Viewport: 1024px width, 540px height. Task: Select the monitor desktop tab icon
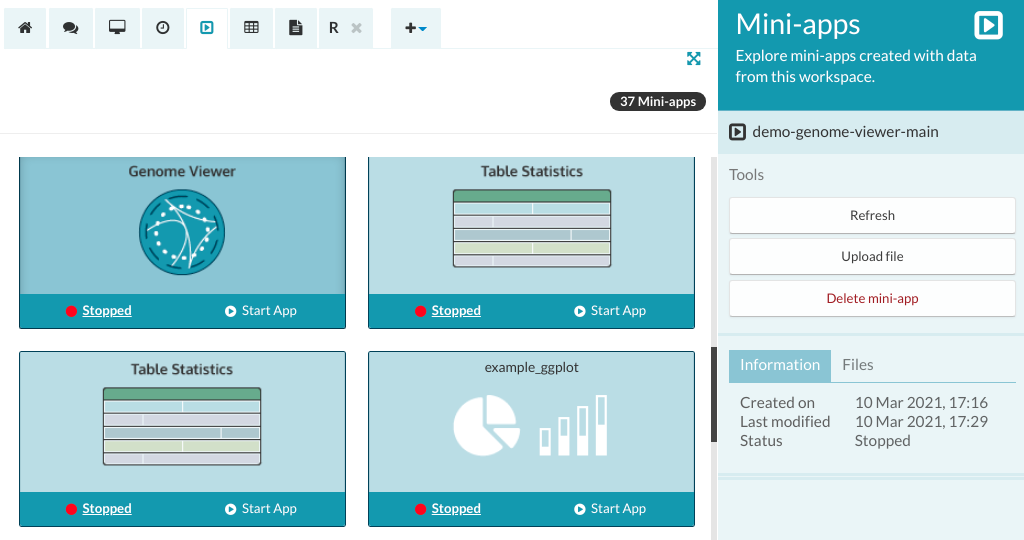tap(117, 28)
